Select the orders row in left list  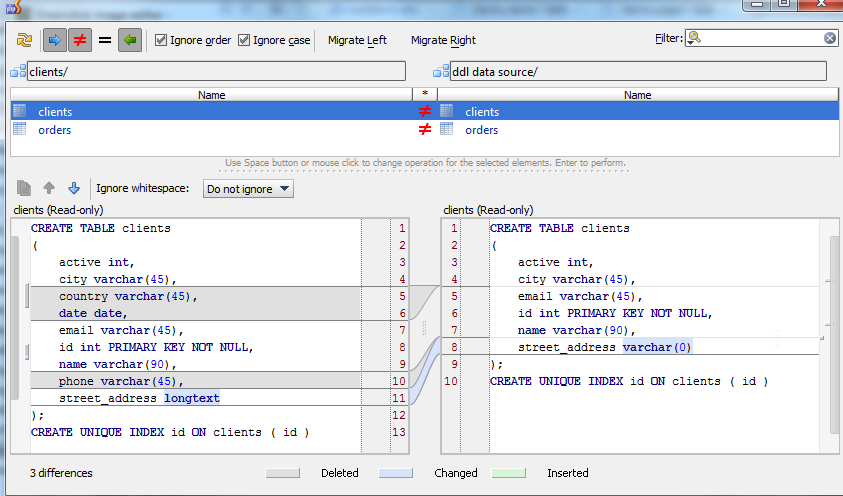pyautogui.click(x=211, y=130)
